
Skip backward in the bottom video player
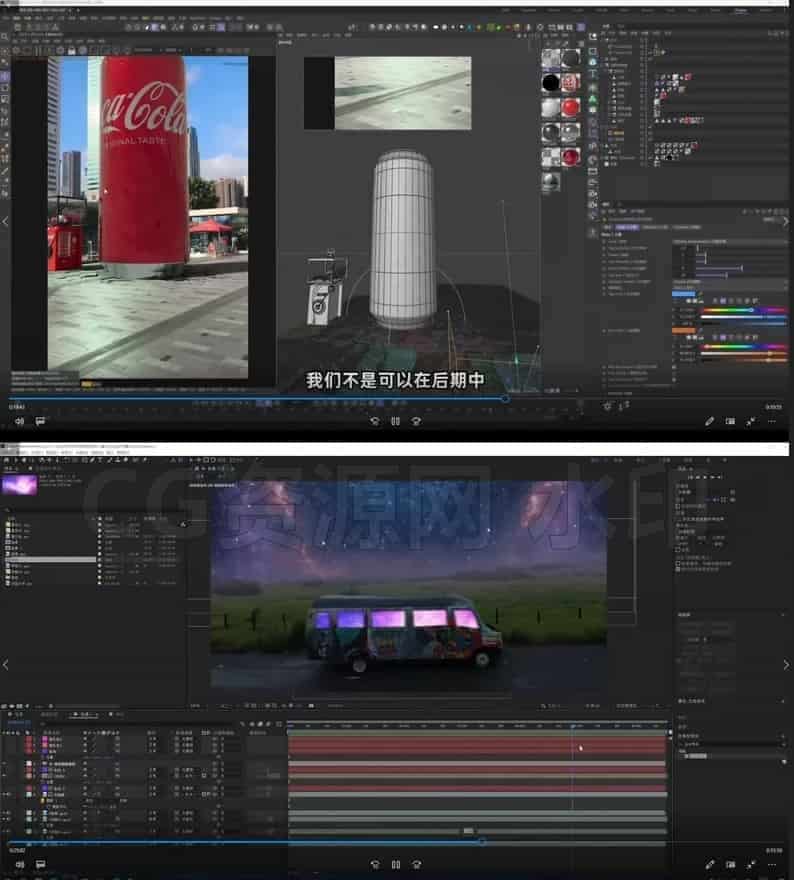click(375, 864)
